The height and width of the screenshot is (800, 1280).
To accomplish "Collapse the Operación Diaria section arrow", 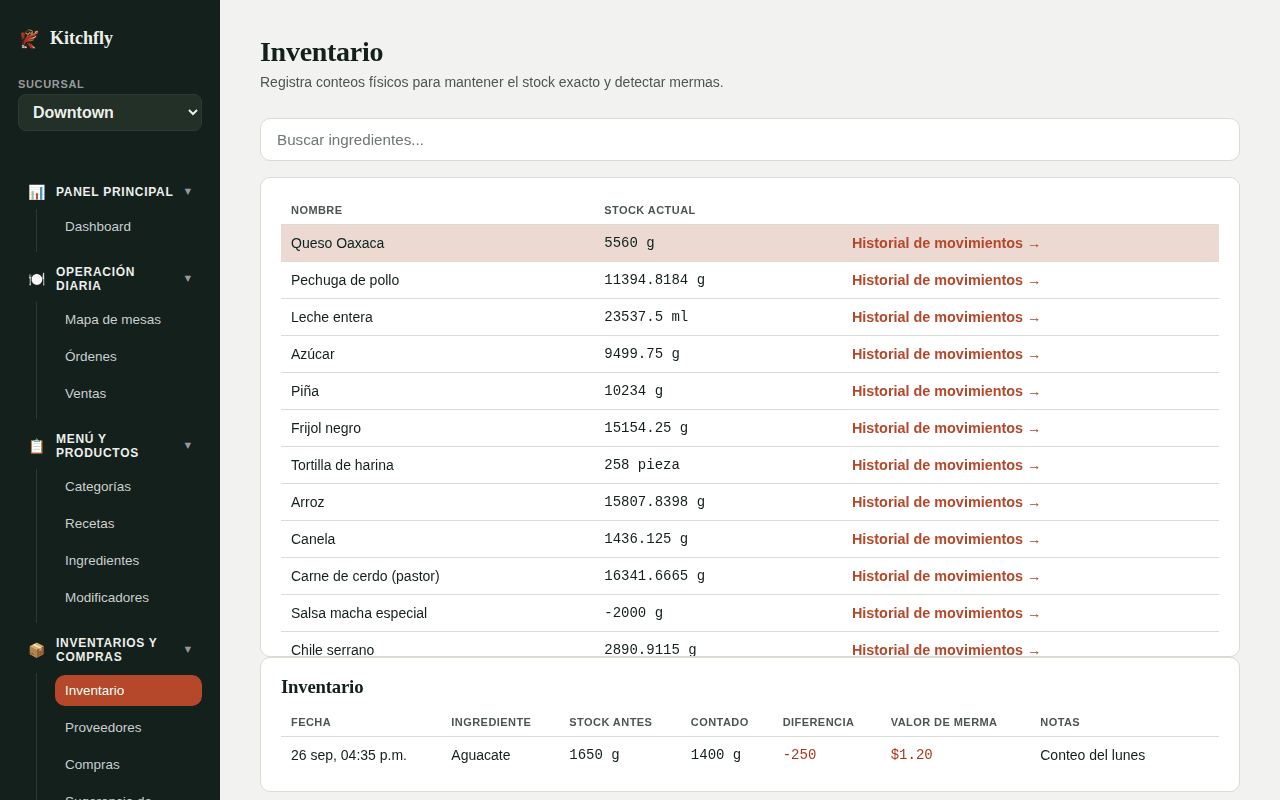I will point(188,278).
